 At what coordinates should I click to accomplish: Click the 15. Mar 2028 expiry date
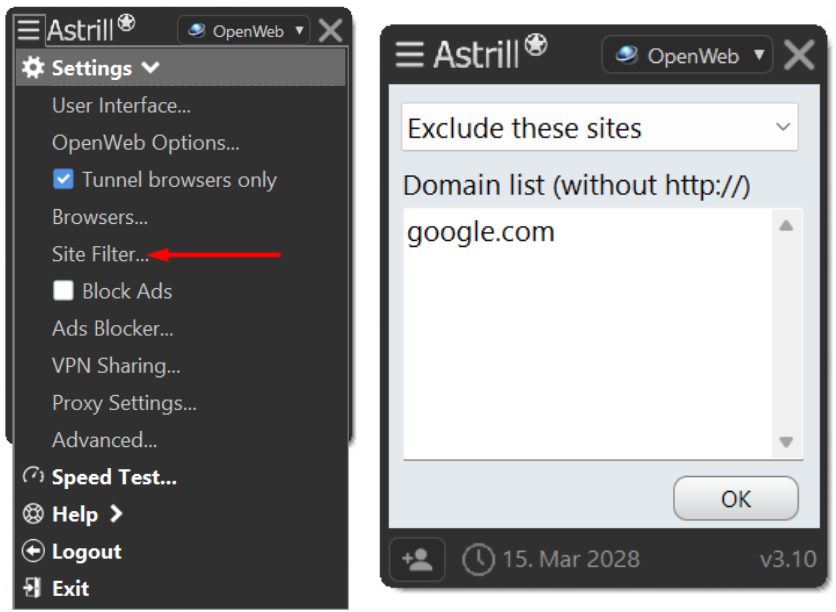[571, 559]
